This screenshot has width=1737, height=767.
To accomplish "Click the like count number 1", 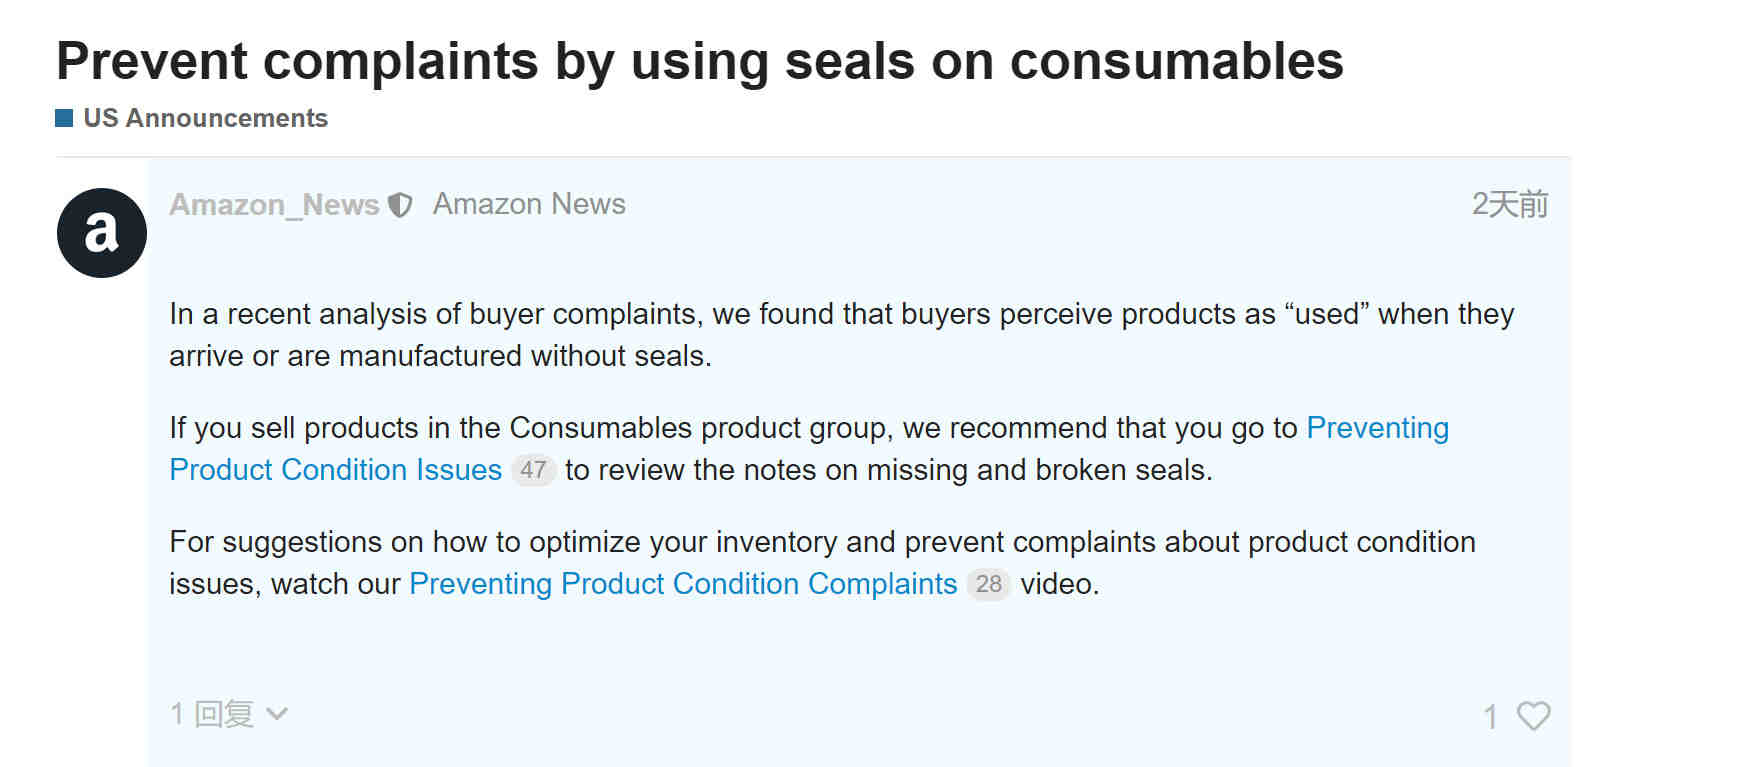I will pos(1491,716).
